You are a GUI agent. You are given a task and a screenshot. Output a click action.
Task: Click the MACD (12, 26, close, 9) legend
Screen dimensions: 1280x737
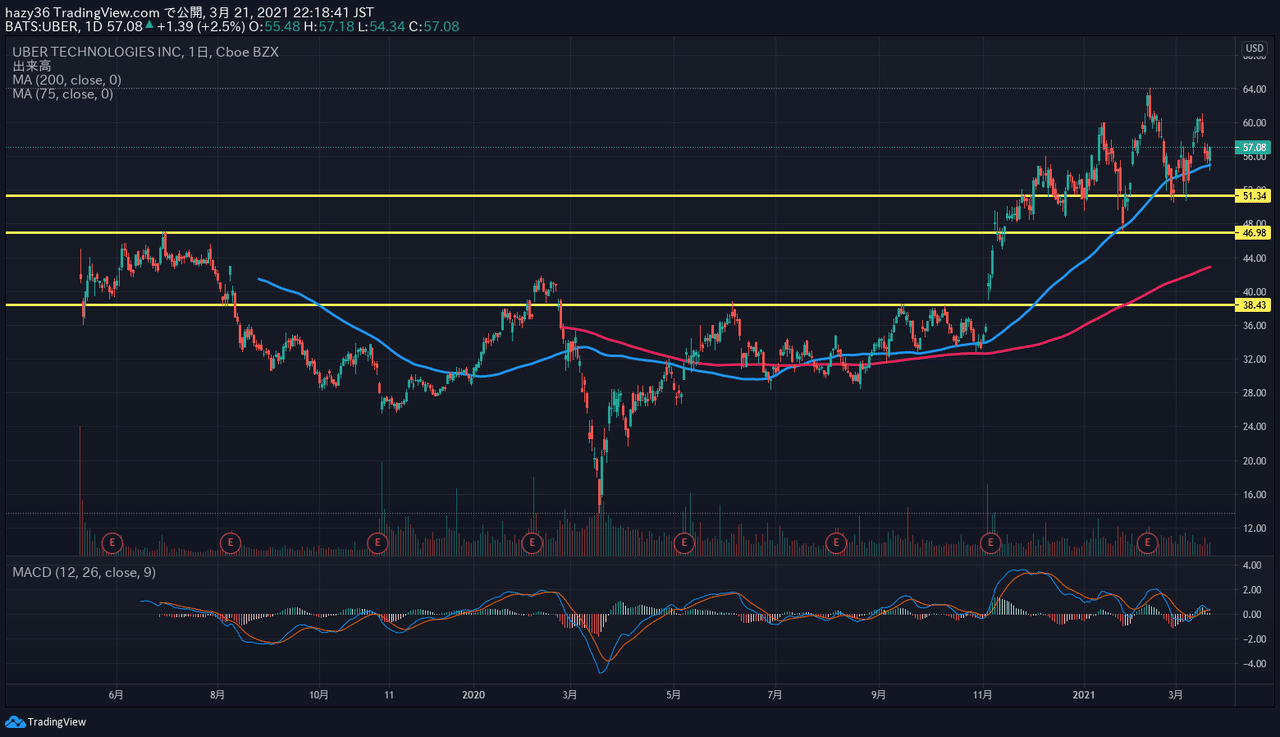[84, 572]
